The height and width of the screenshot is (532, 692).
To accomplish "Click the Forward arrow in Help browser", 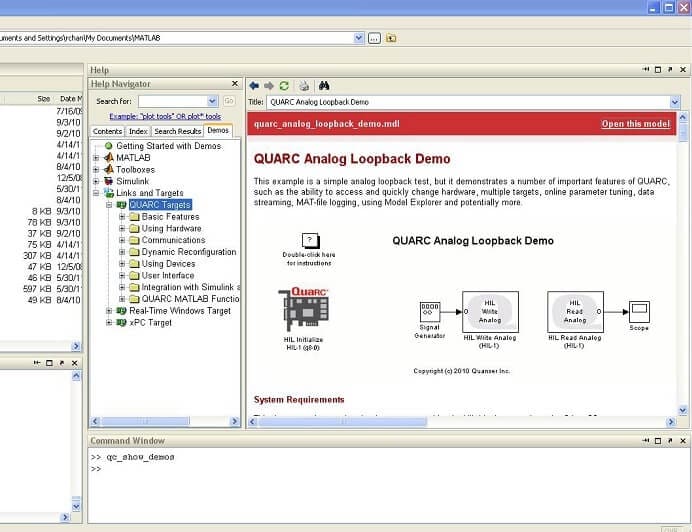I will point(269,86).
